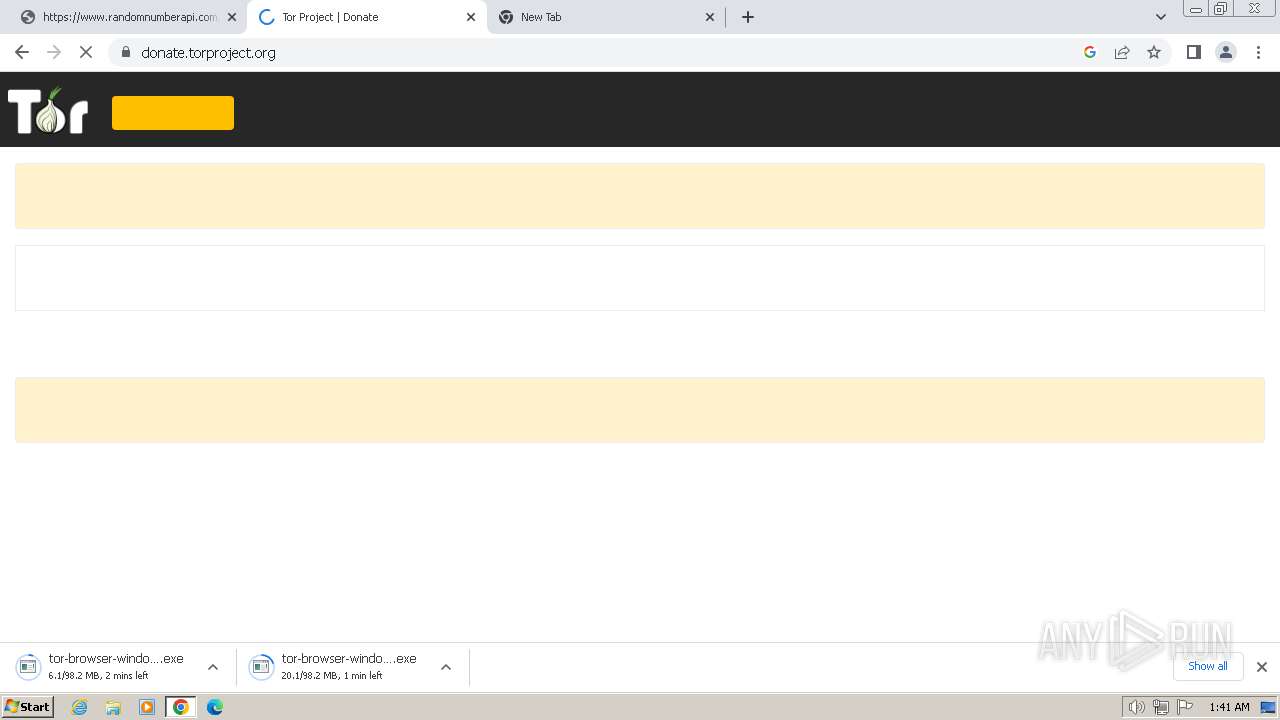Image resolution: width=1280 pixels, height=720 pixels.
Task: Click Show all downloads
Action: (x=1208, y=666)
